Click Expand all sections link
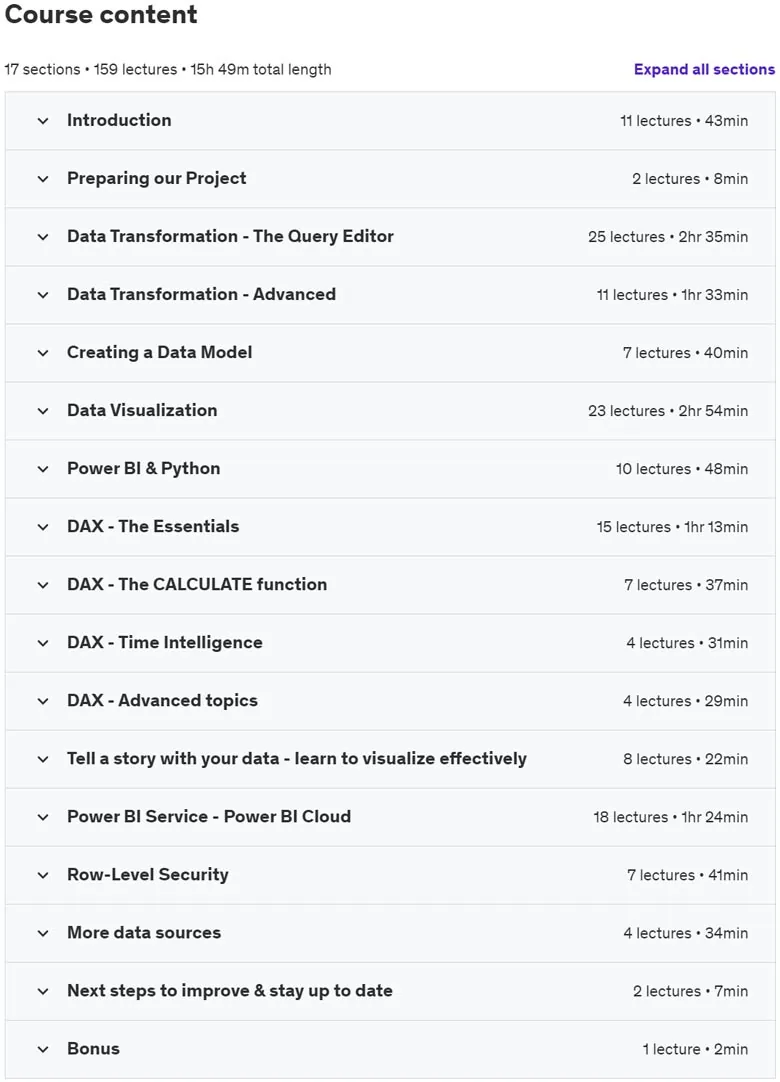This screenshot has height=1082, width=780. coord(704,69)
